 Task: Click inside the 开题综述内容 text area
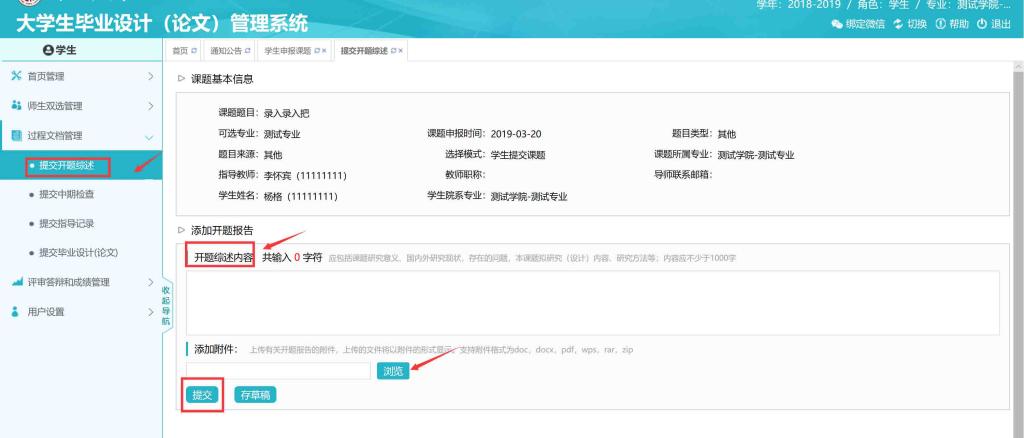click(592, 303)
